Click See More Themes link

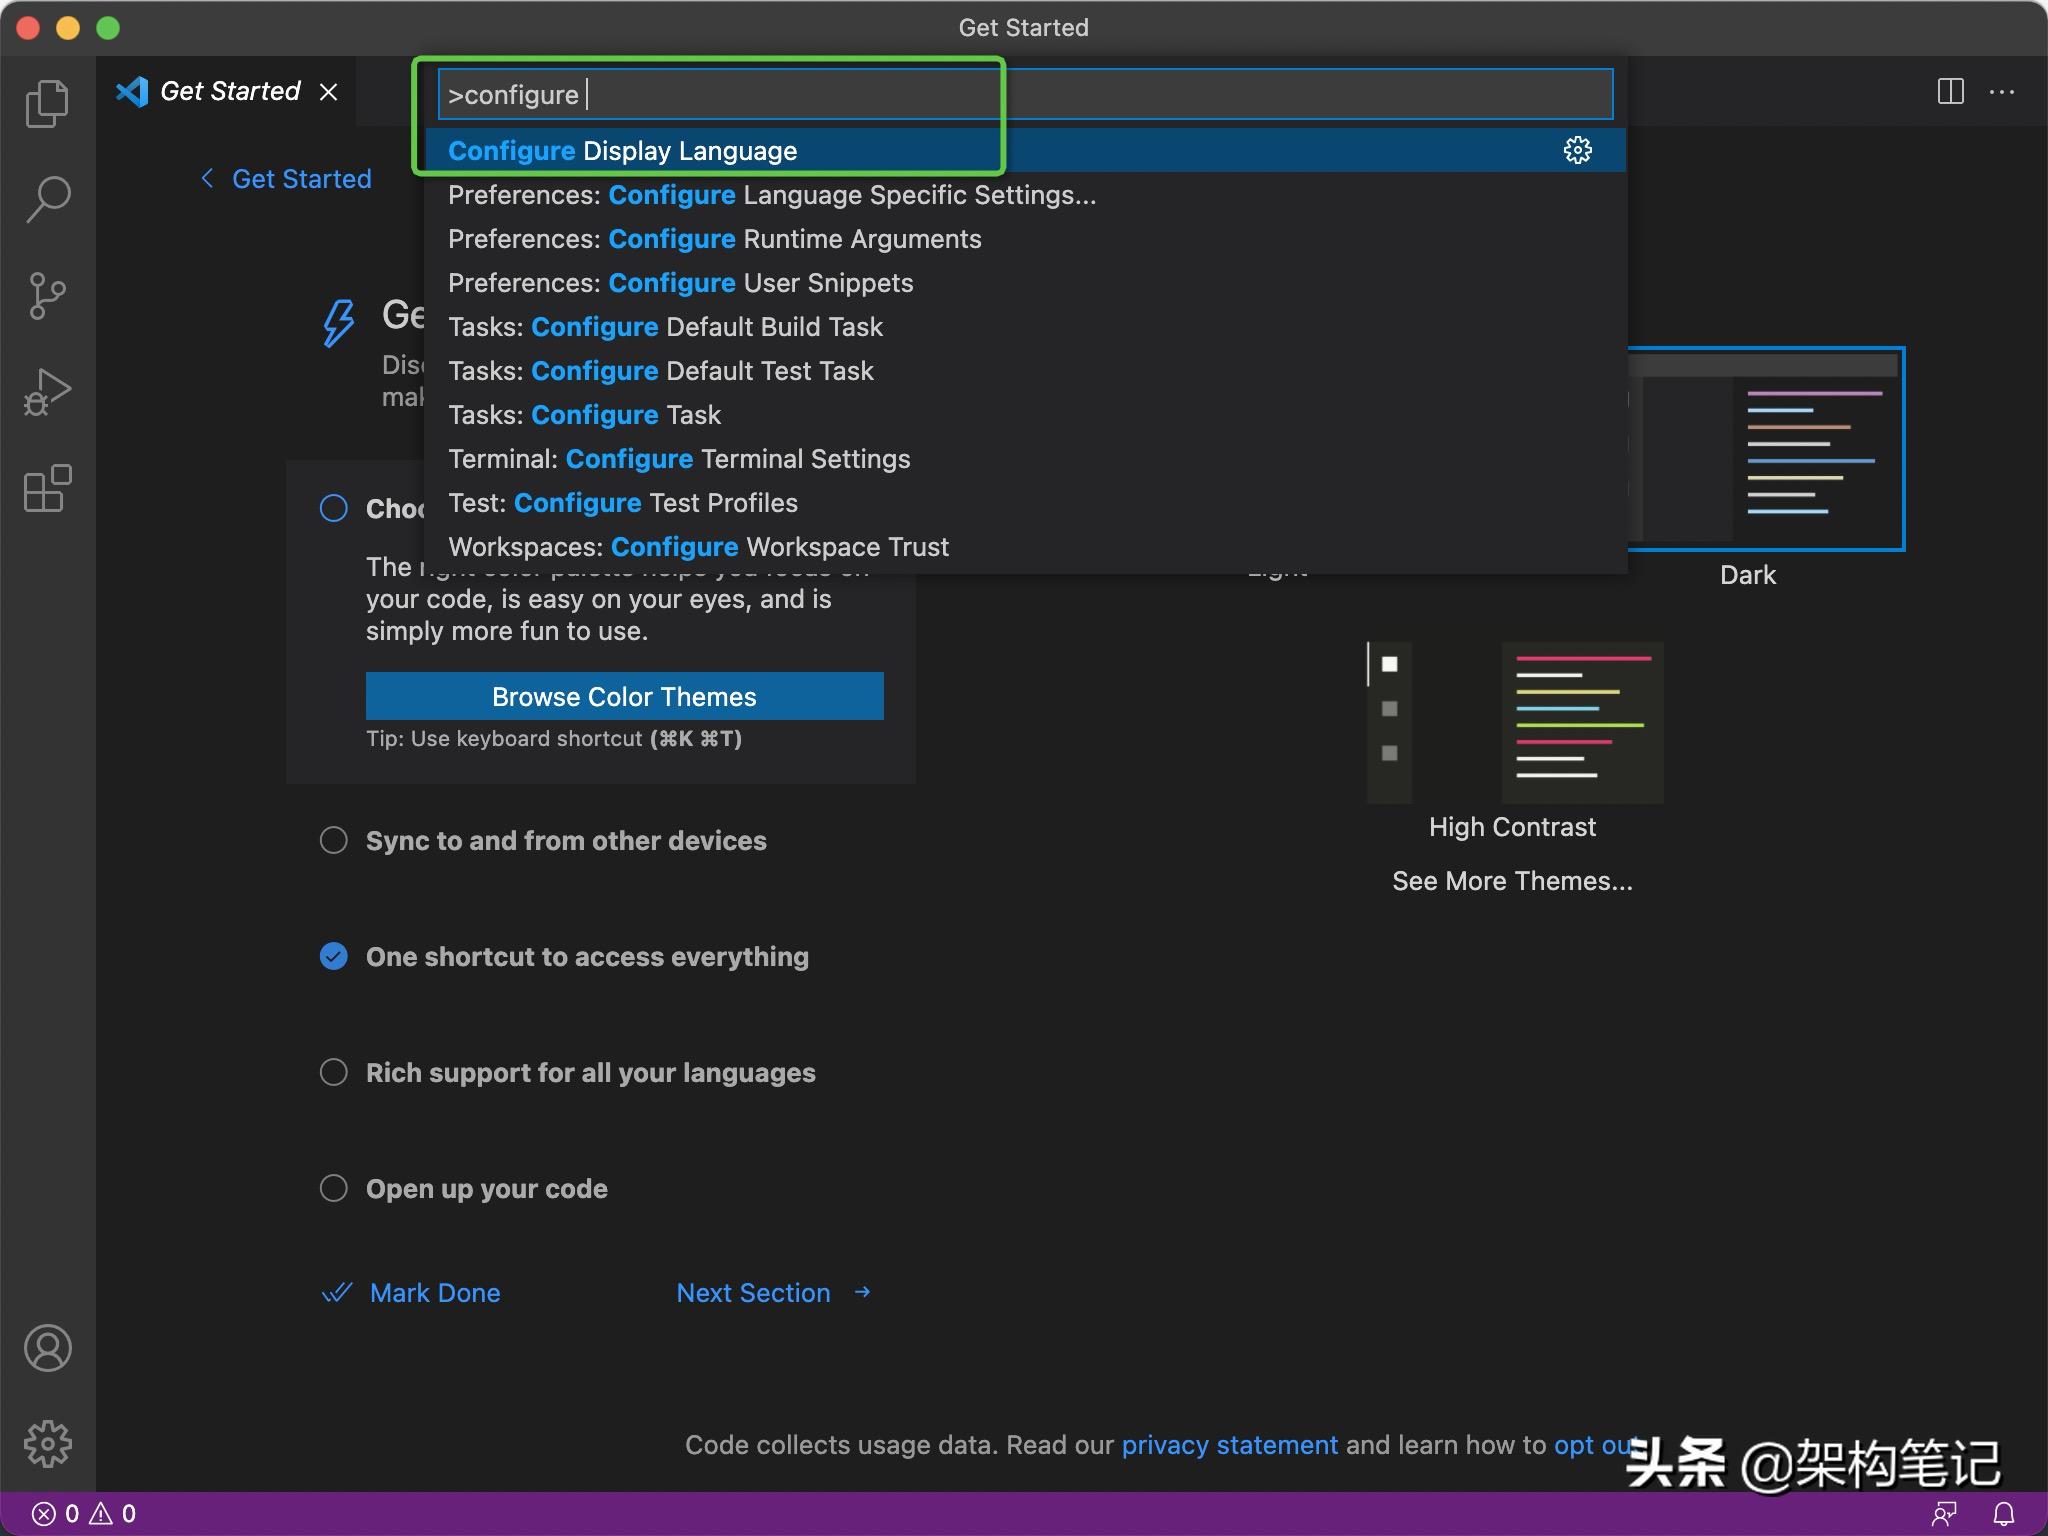[1512, 881]
